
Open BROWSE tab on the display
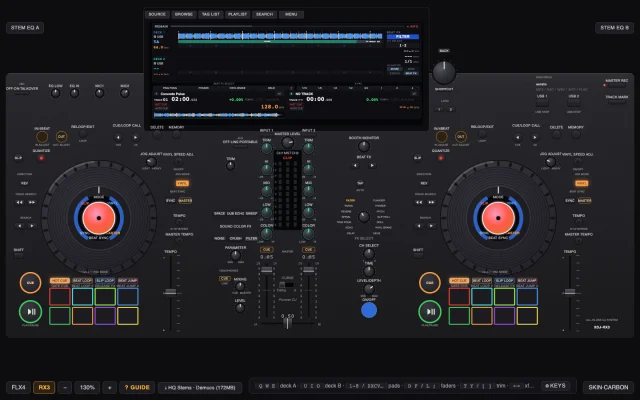(x=184, y=14)
